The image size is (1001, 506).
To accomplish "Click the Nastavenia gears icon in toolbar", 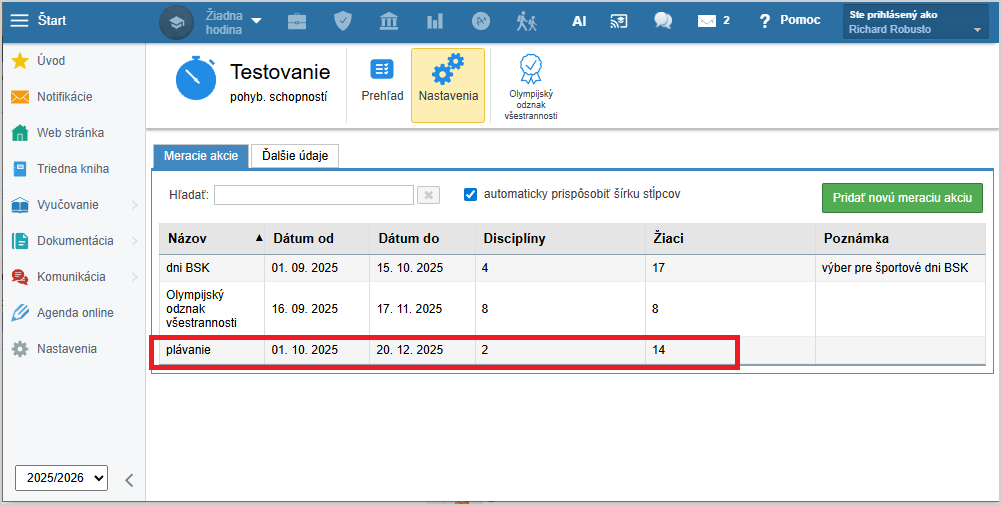I will click(x=448, y=70).
